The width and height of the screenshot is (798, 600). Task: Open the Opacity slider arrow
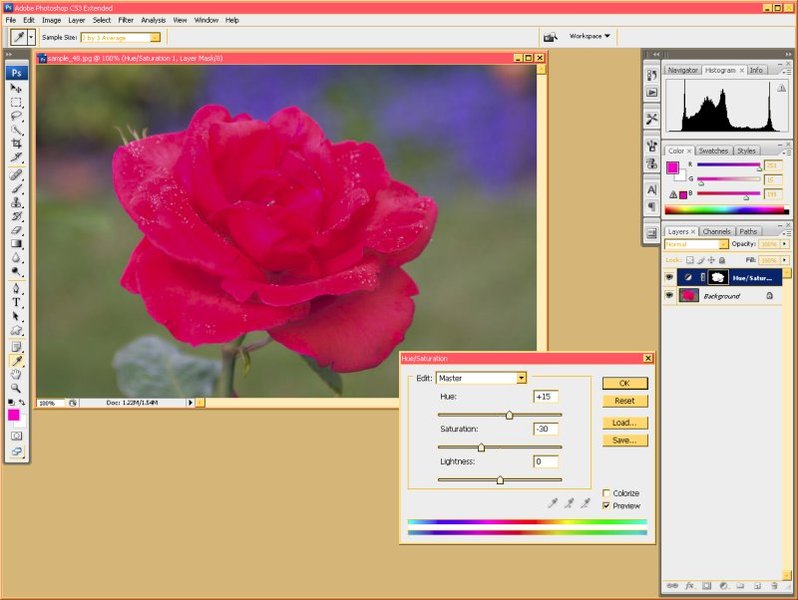click(784, 244)
